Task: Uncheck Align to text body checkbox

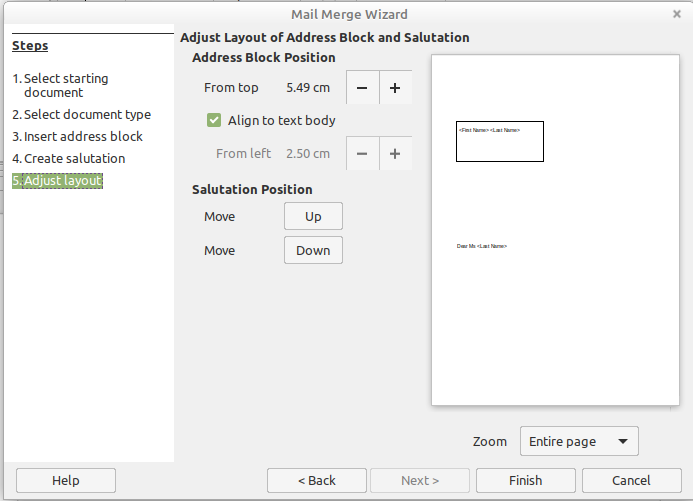Action: click(x=214, y=120)
